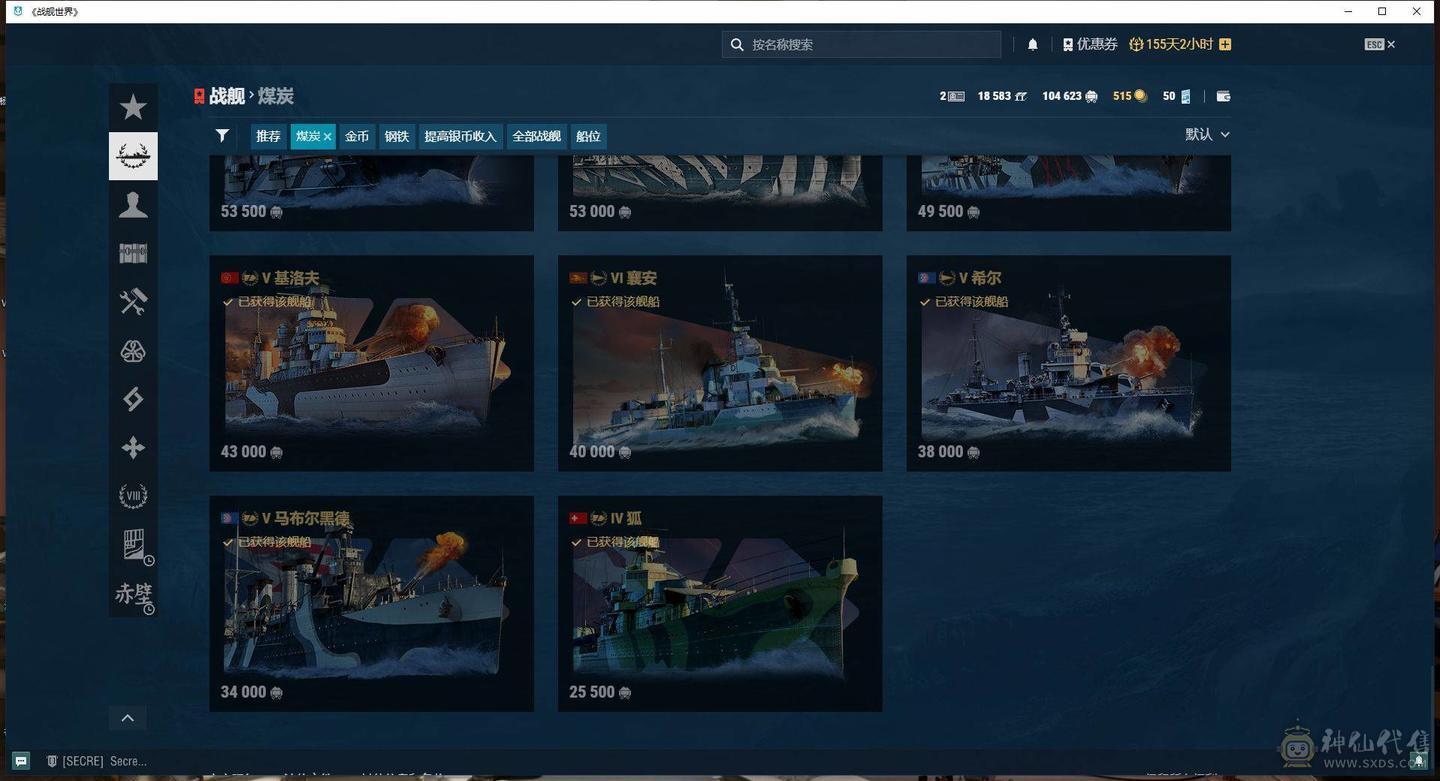Open the signals flag icon in sidebar
Image resolution: width=1440 pixels, height=781 pixels.
pos(133,399)
